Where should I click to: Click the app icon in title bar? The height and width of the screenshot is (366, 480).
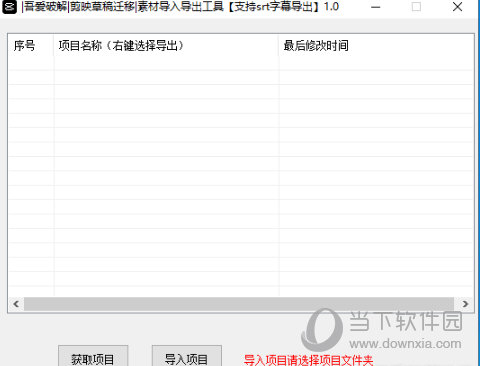[x=9, y=7]
